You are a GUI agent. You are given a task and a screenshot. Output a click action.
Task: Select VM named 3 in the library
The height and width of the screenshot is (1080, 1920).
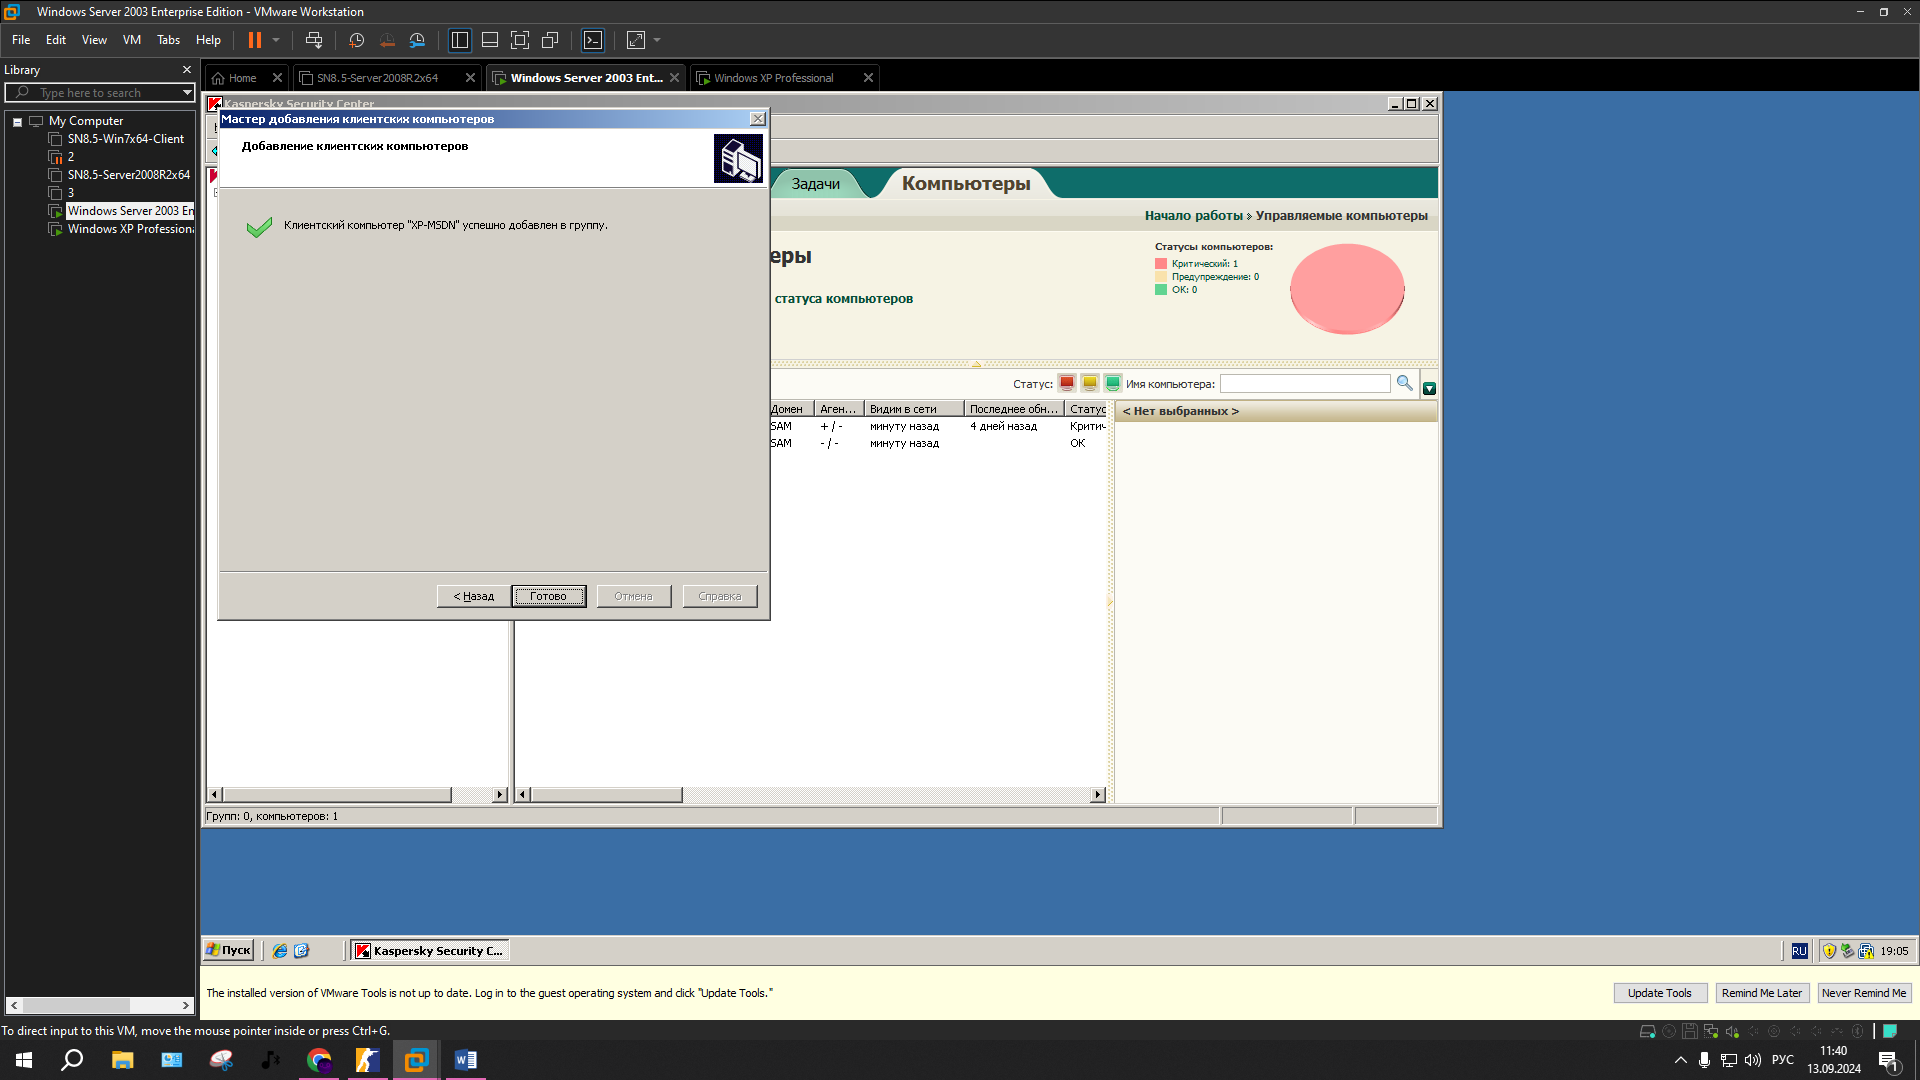pos(70,193)
